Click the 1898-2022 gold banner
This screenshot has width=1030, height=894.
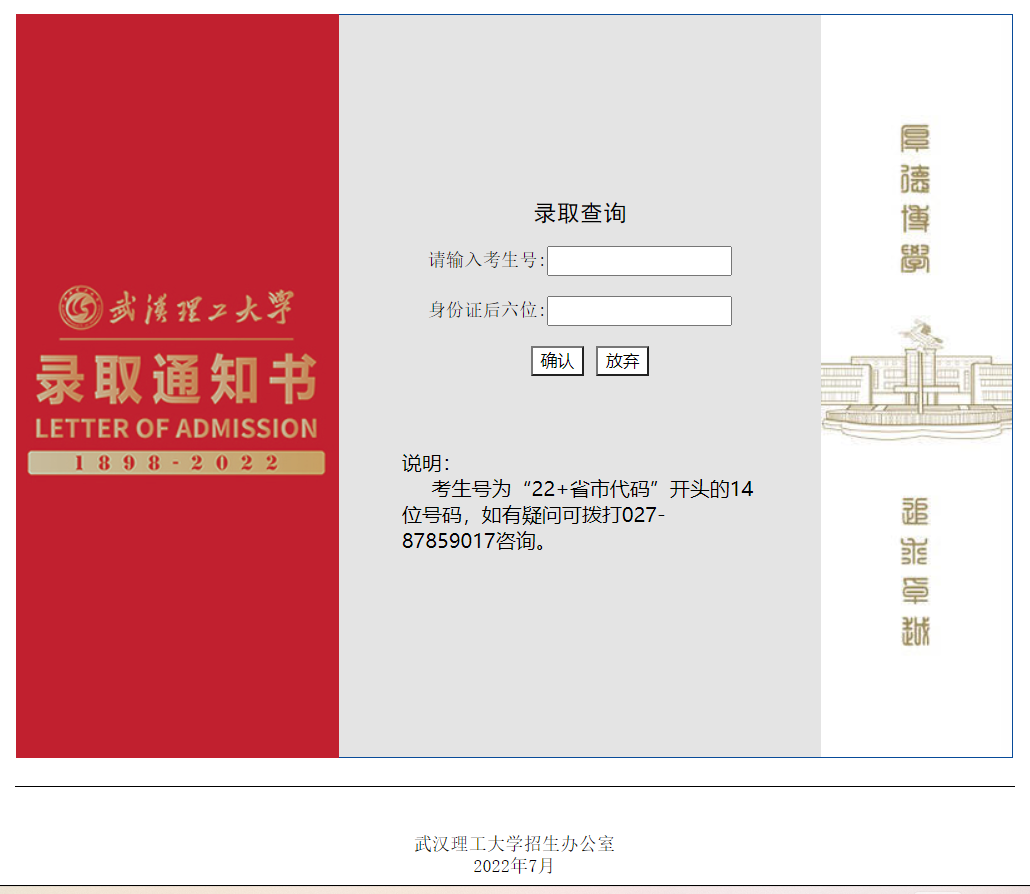pyautogui.click(x=176, y=462)
